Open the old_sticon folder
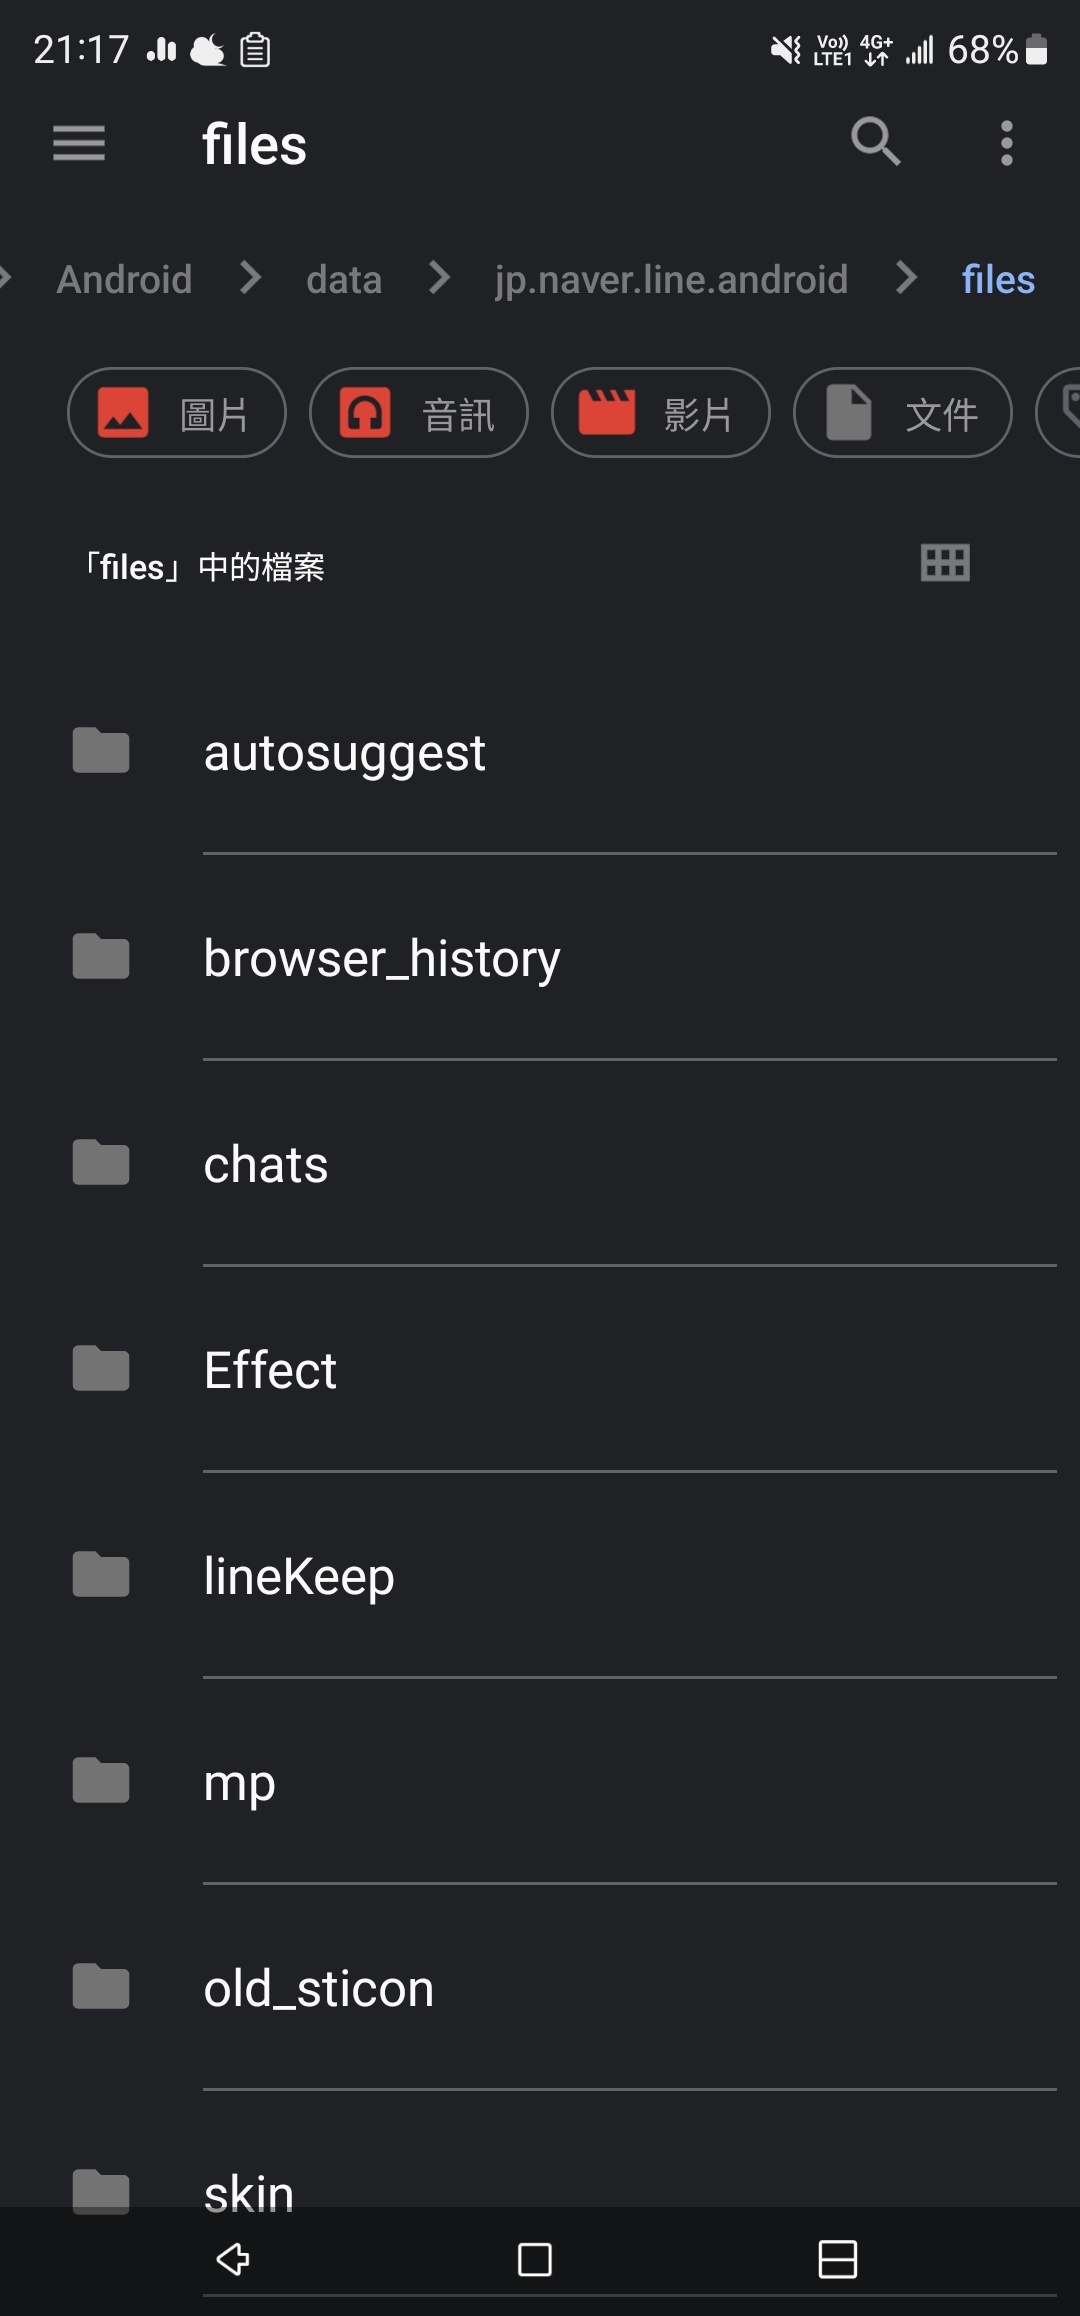 click(x=318, y=1988)
